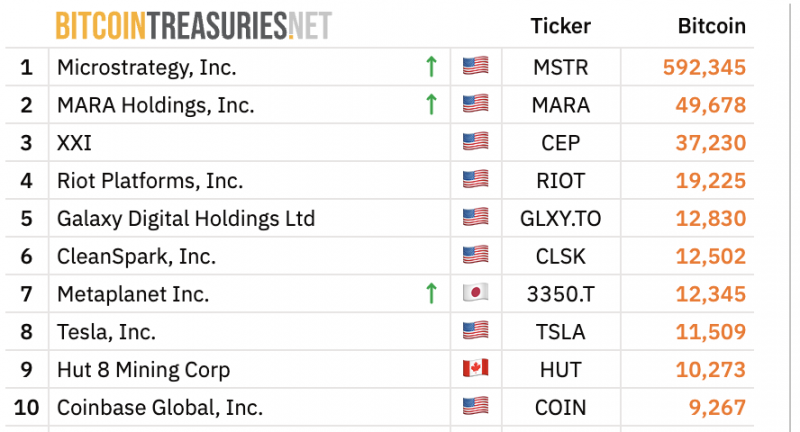
Task: Click the US flag in the XXI row
Action: tap(476, 141)
